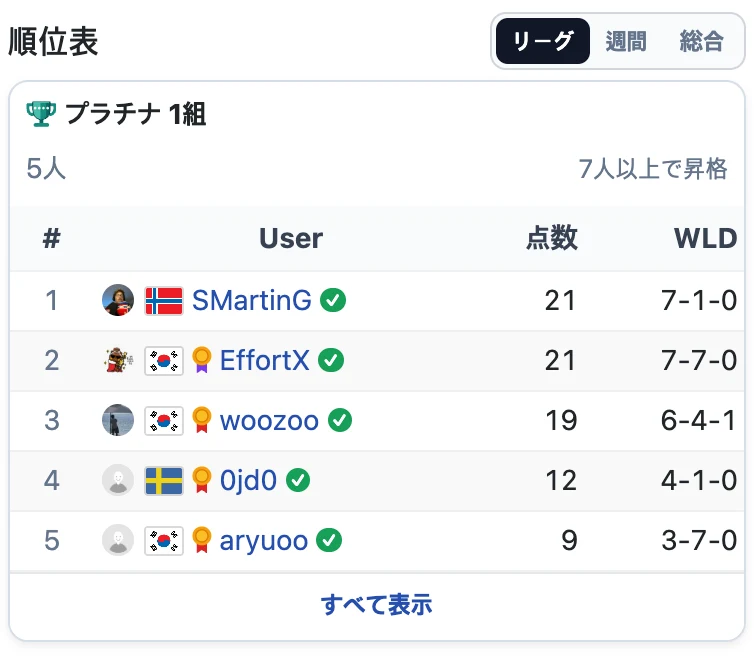Click EffortX's purple ribbon medal icon

pyautogui.click(x=201, y=360)
